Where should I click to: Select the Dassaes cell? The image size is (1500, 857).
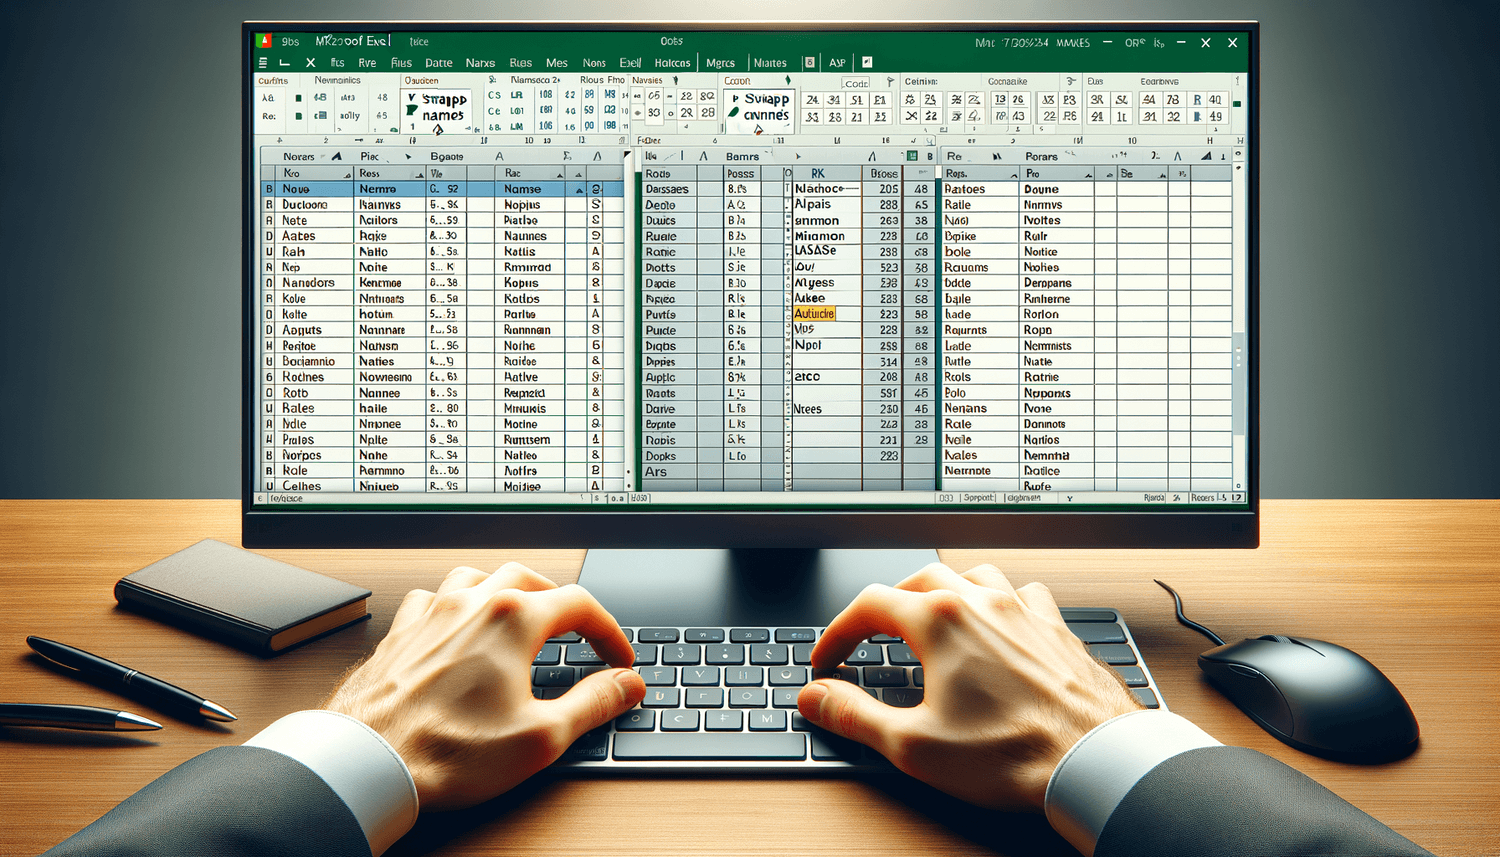pos(667,189)
